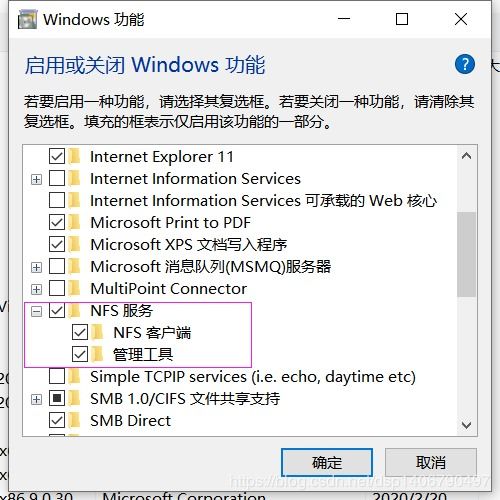Click the folder icon beside SMB Direct

(x=75, y=420)
